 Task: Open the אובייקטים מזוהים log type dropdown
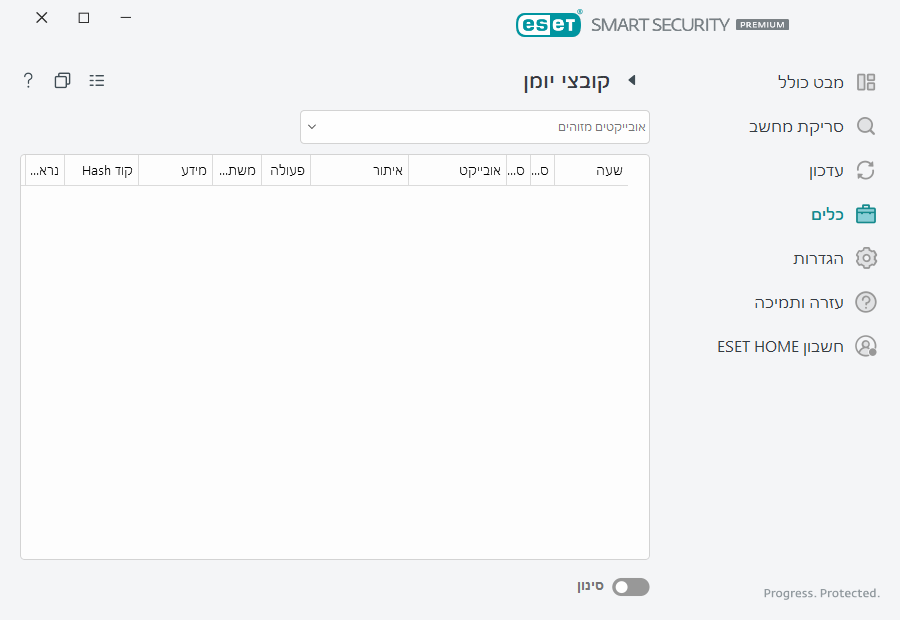click(475, 127)
